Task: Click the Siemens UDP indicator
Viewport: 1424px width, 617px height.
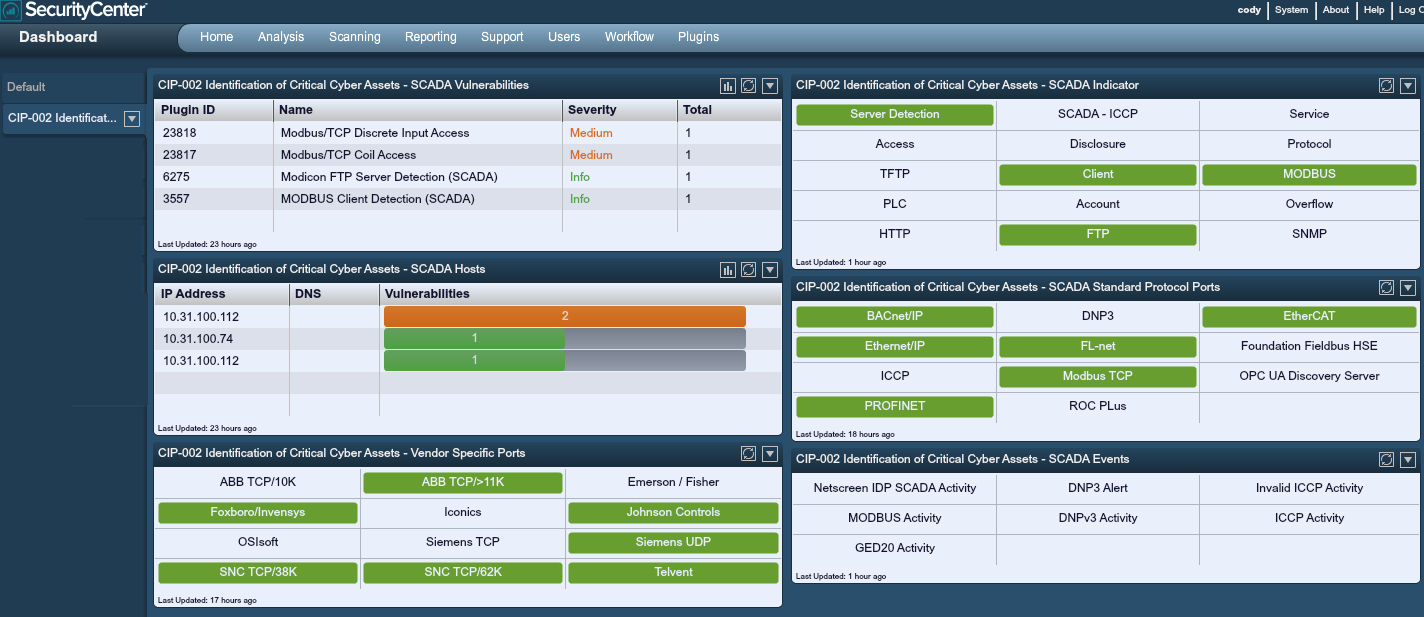Action: coord(673,543)
